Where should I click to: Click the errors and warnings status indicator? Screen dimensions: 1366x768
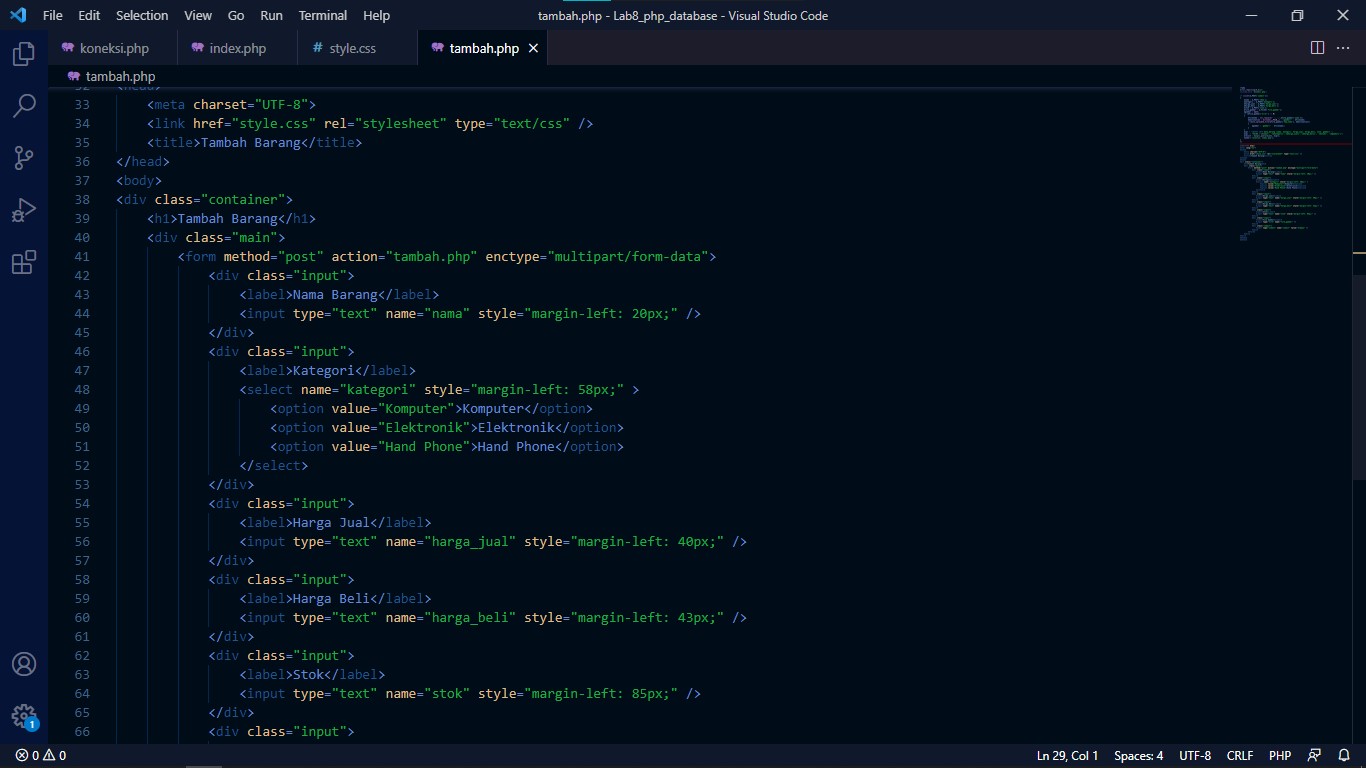[41, 756]
